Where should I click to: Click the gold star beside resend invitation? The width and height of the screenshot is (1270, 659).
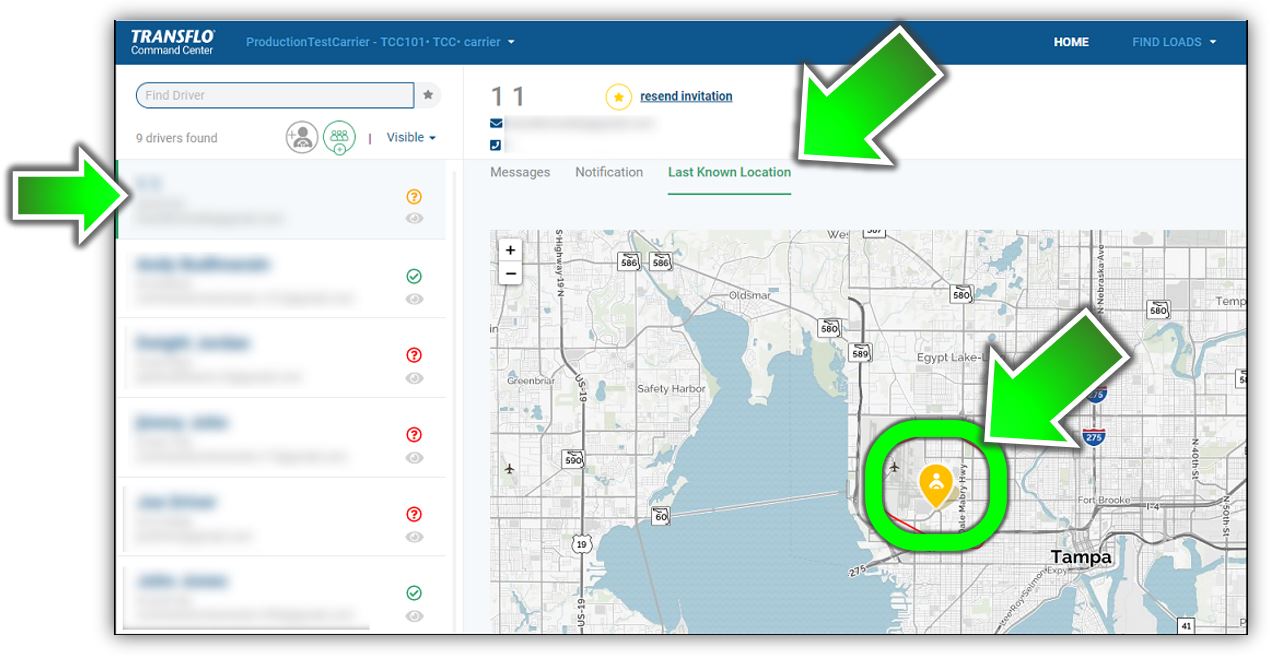tap(618, 97)
